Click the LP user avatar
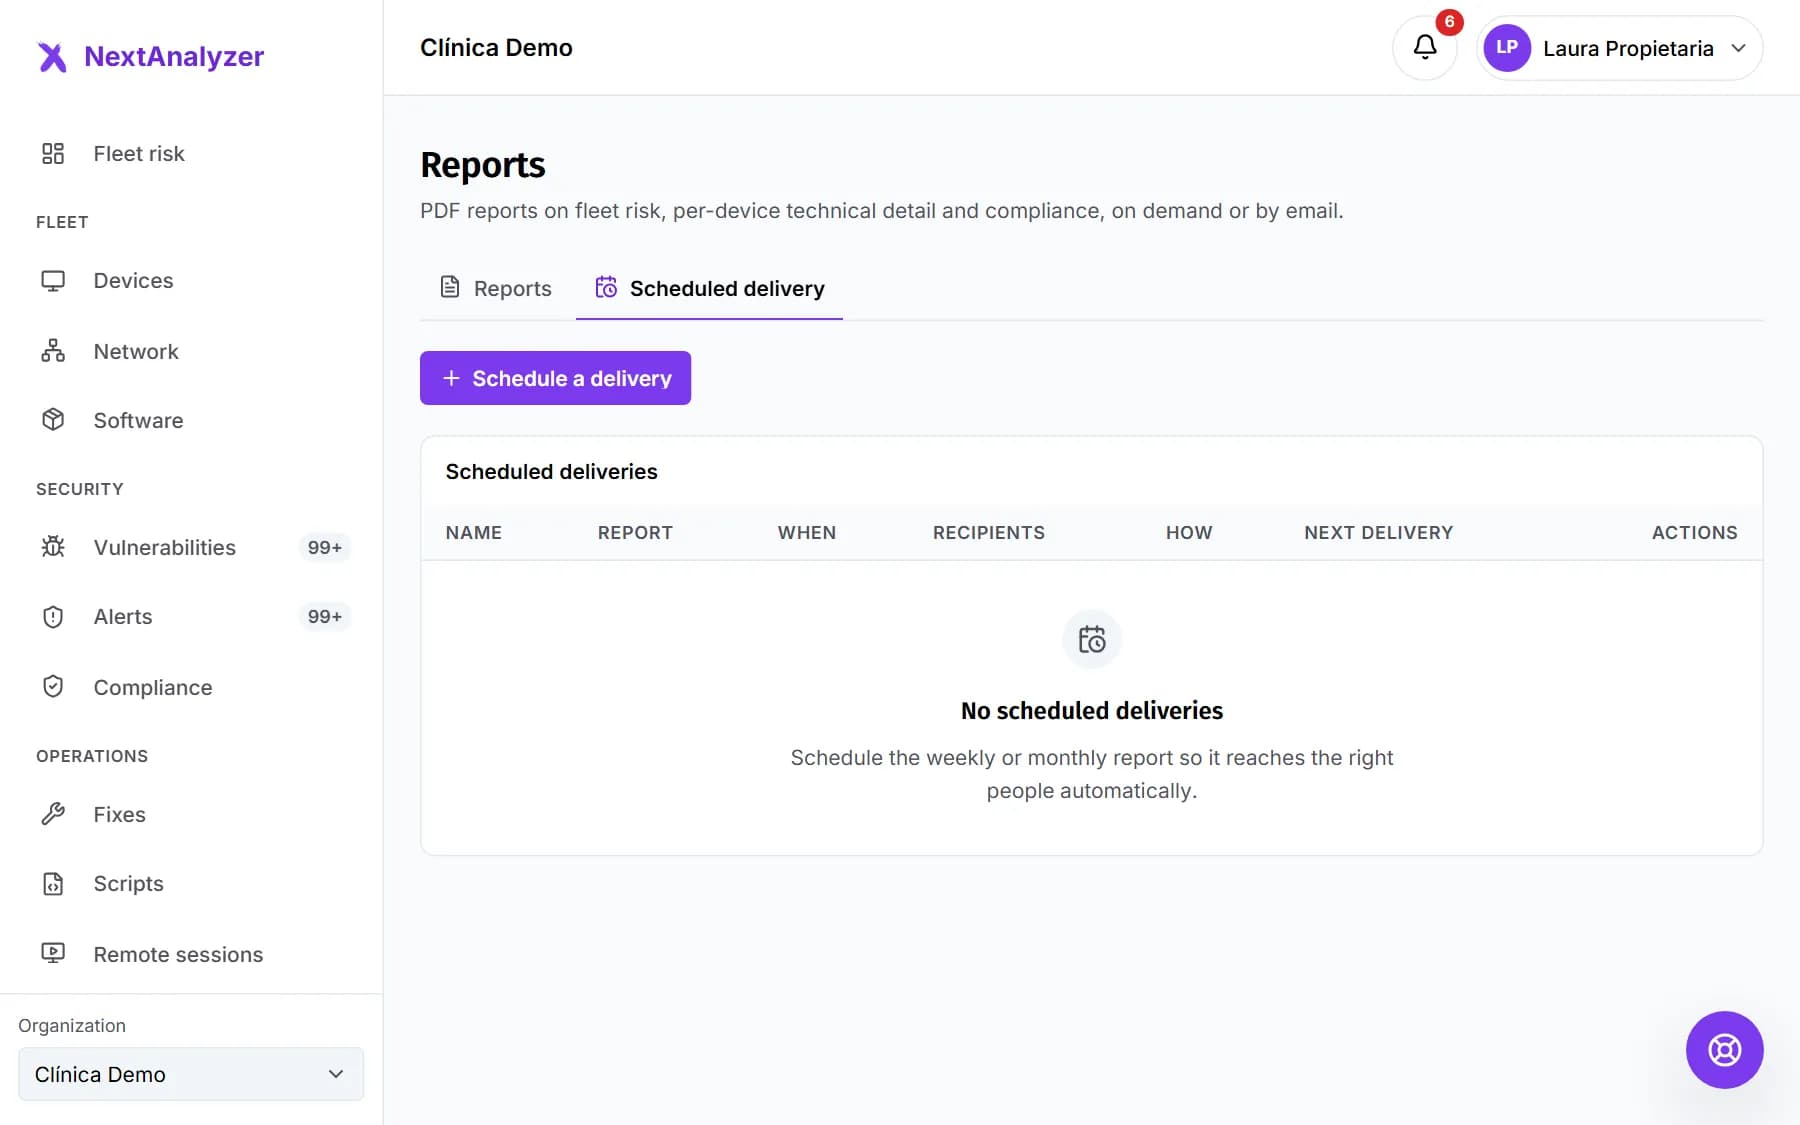Image resolution: width=1800 pixels, height=1125 pixels. tap(1507, 47)
